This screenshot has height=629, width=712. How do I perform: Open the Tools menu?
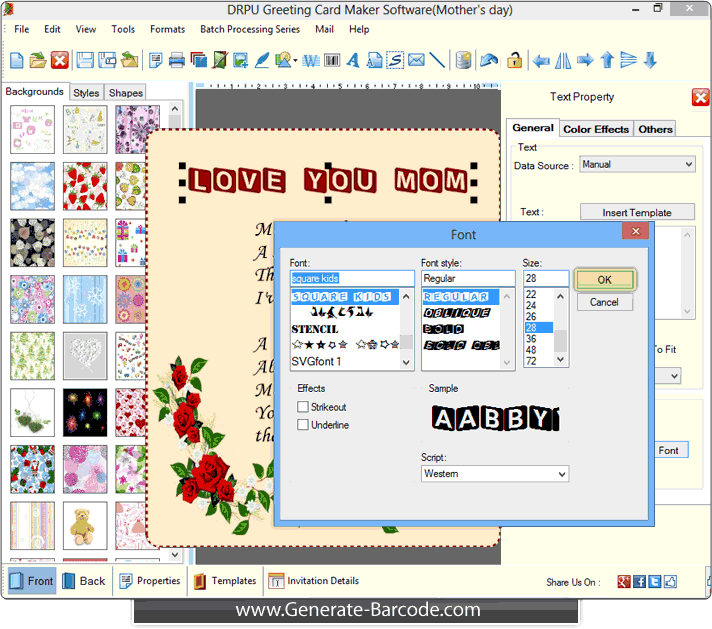point(123,29)
